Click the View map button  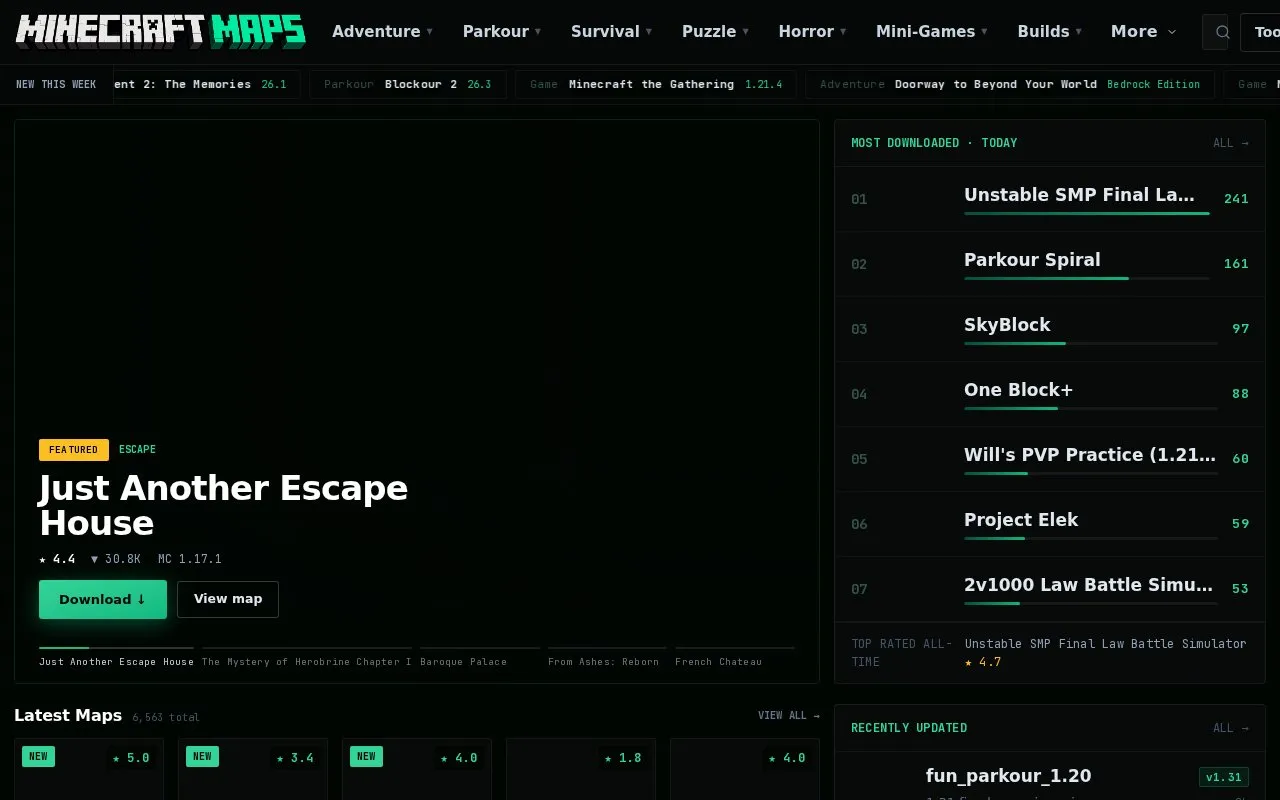pos(228,599)
